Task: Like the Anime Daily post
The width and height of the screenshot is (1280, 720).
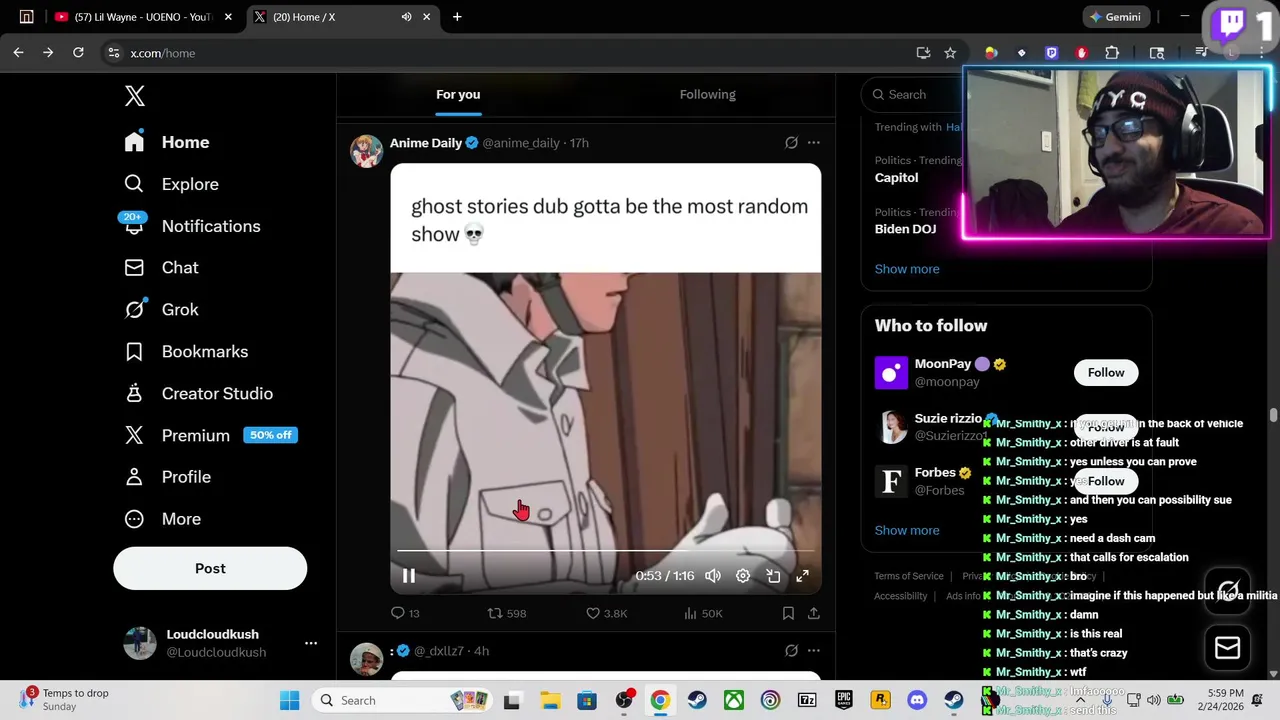Action: 606,613
